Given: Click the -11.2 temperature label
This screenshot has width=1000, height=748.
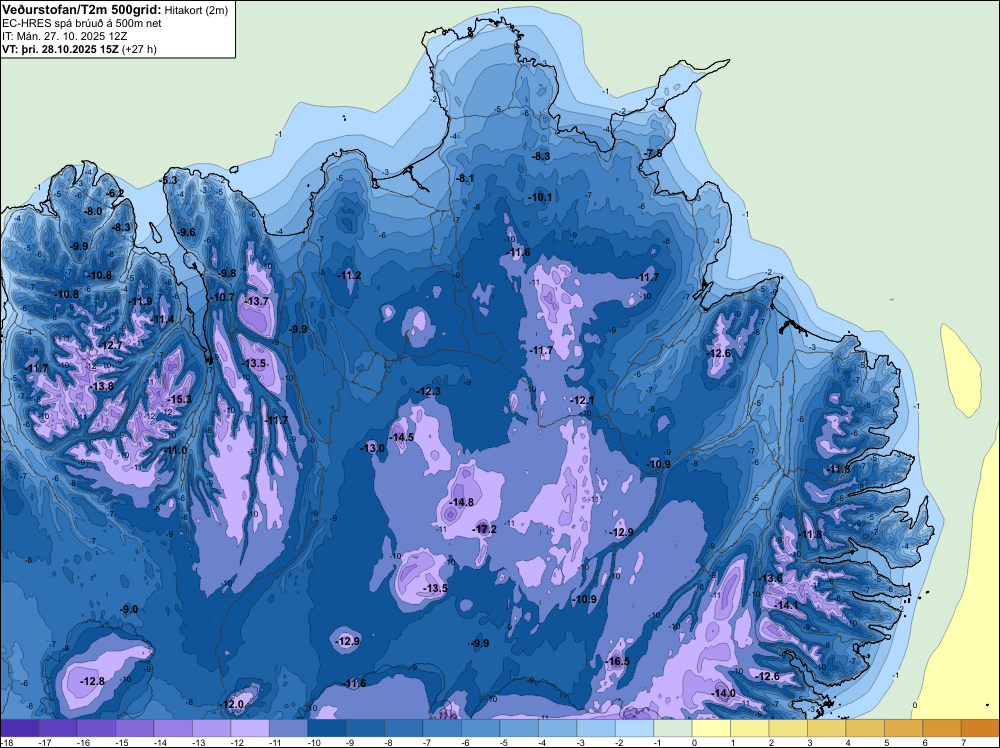Looking at the screenshot, I should (349, 275).
